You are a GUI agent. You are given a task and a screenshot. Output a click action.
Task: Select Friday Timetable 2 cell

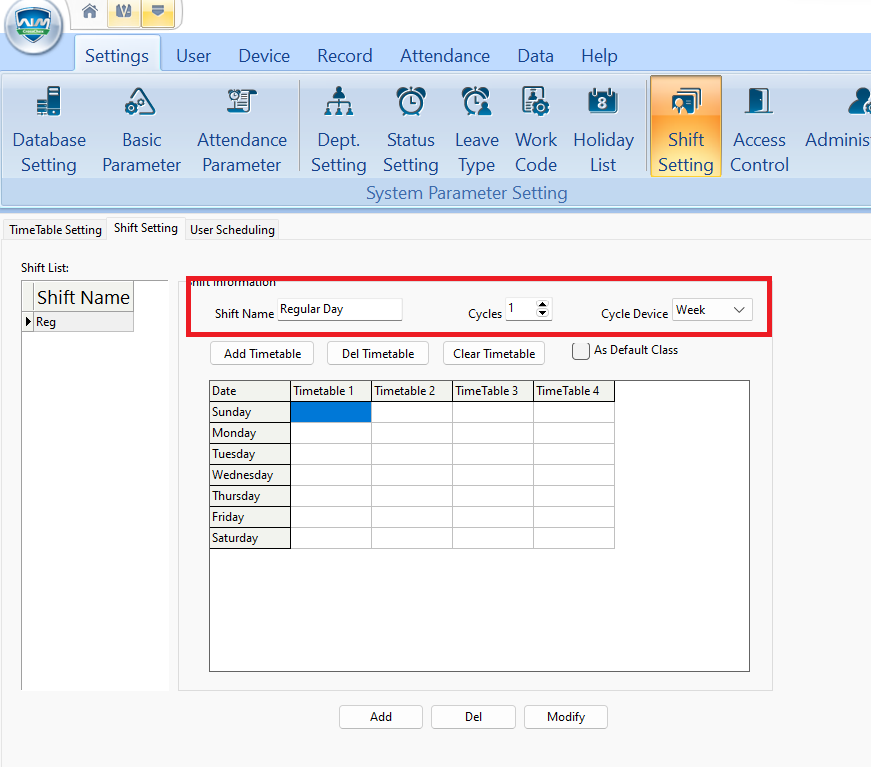coord(412,517)
